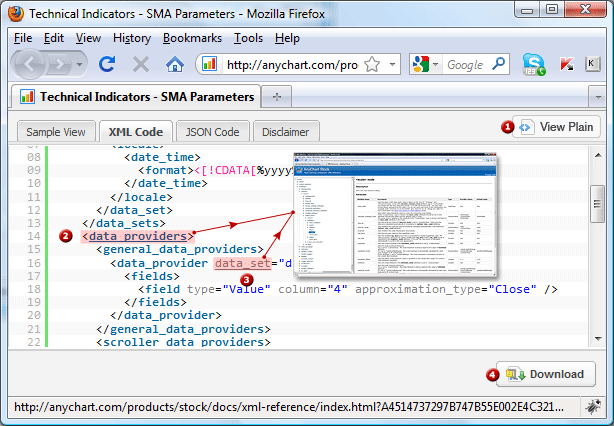Click the closing data_provider tag on line 20
The height and width of the screenshot is (426, 614).
click(166, 315)
